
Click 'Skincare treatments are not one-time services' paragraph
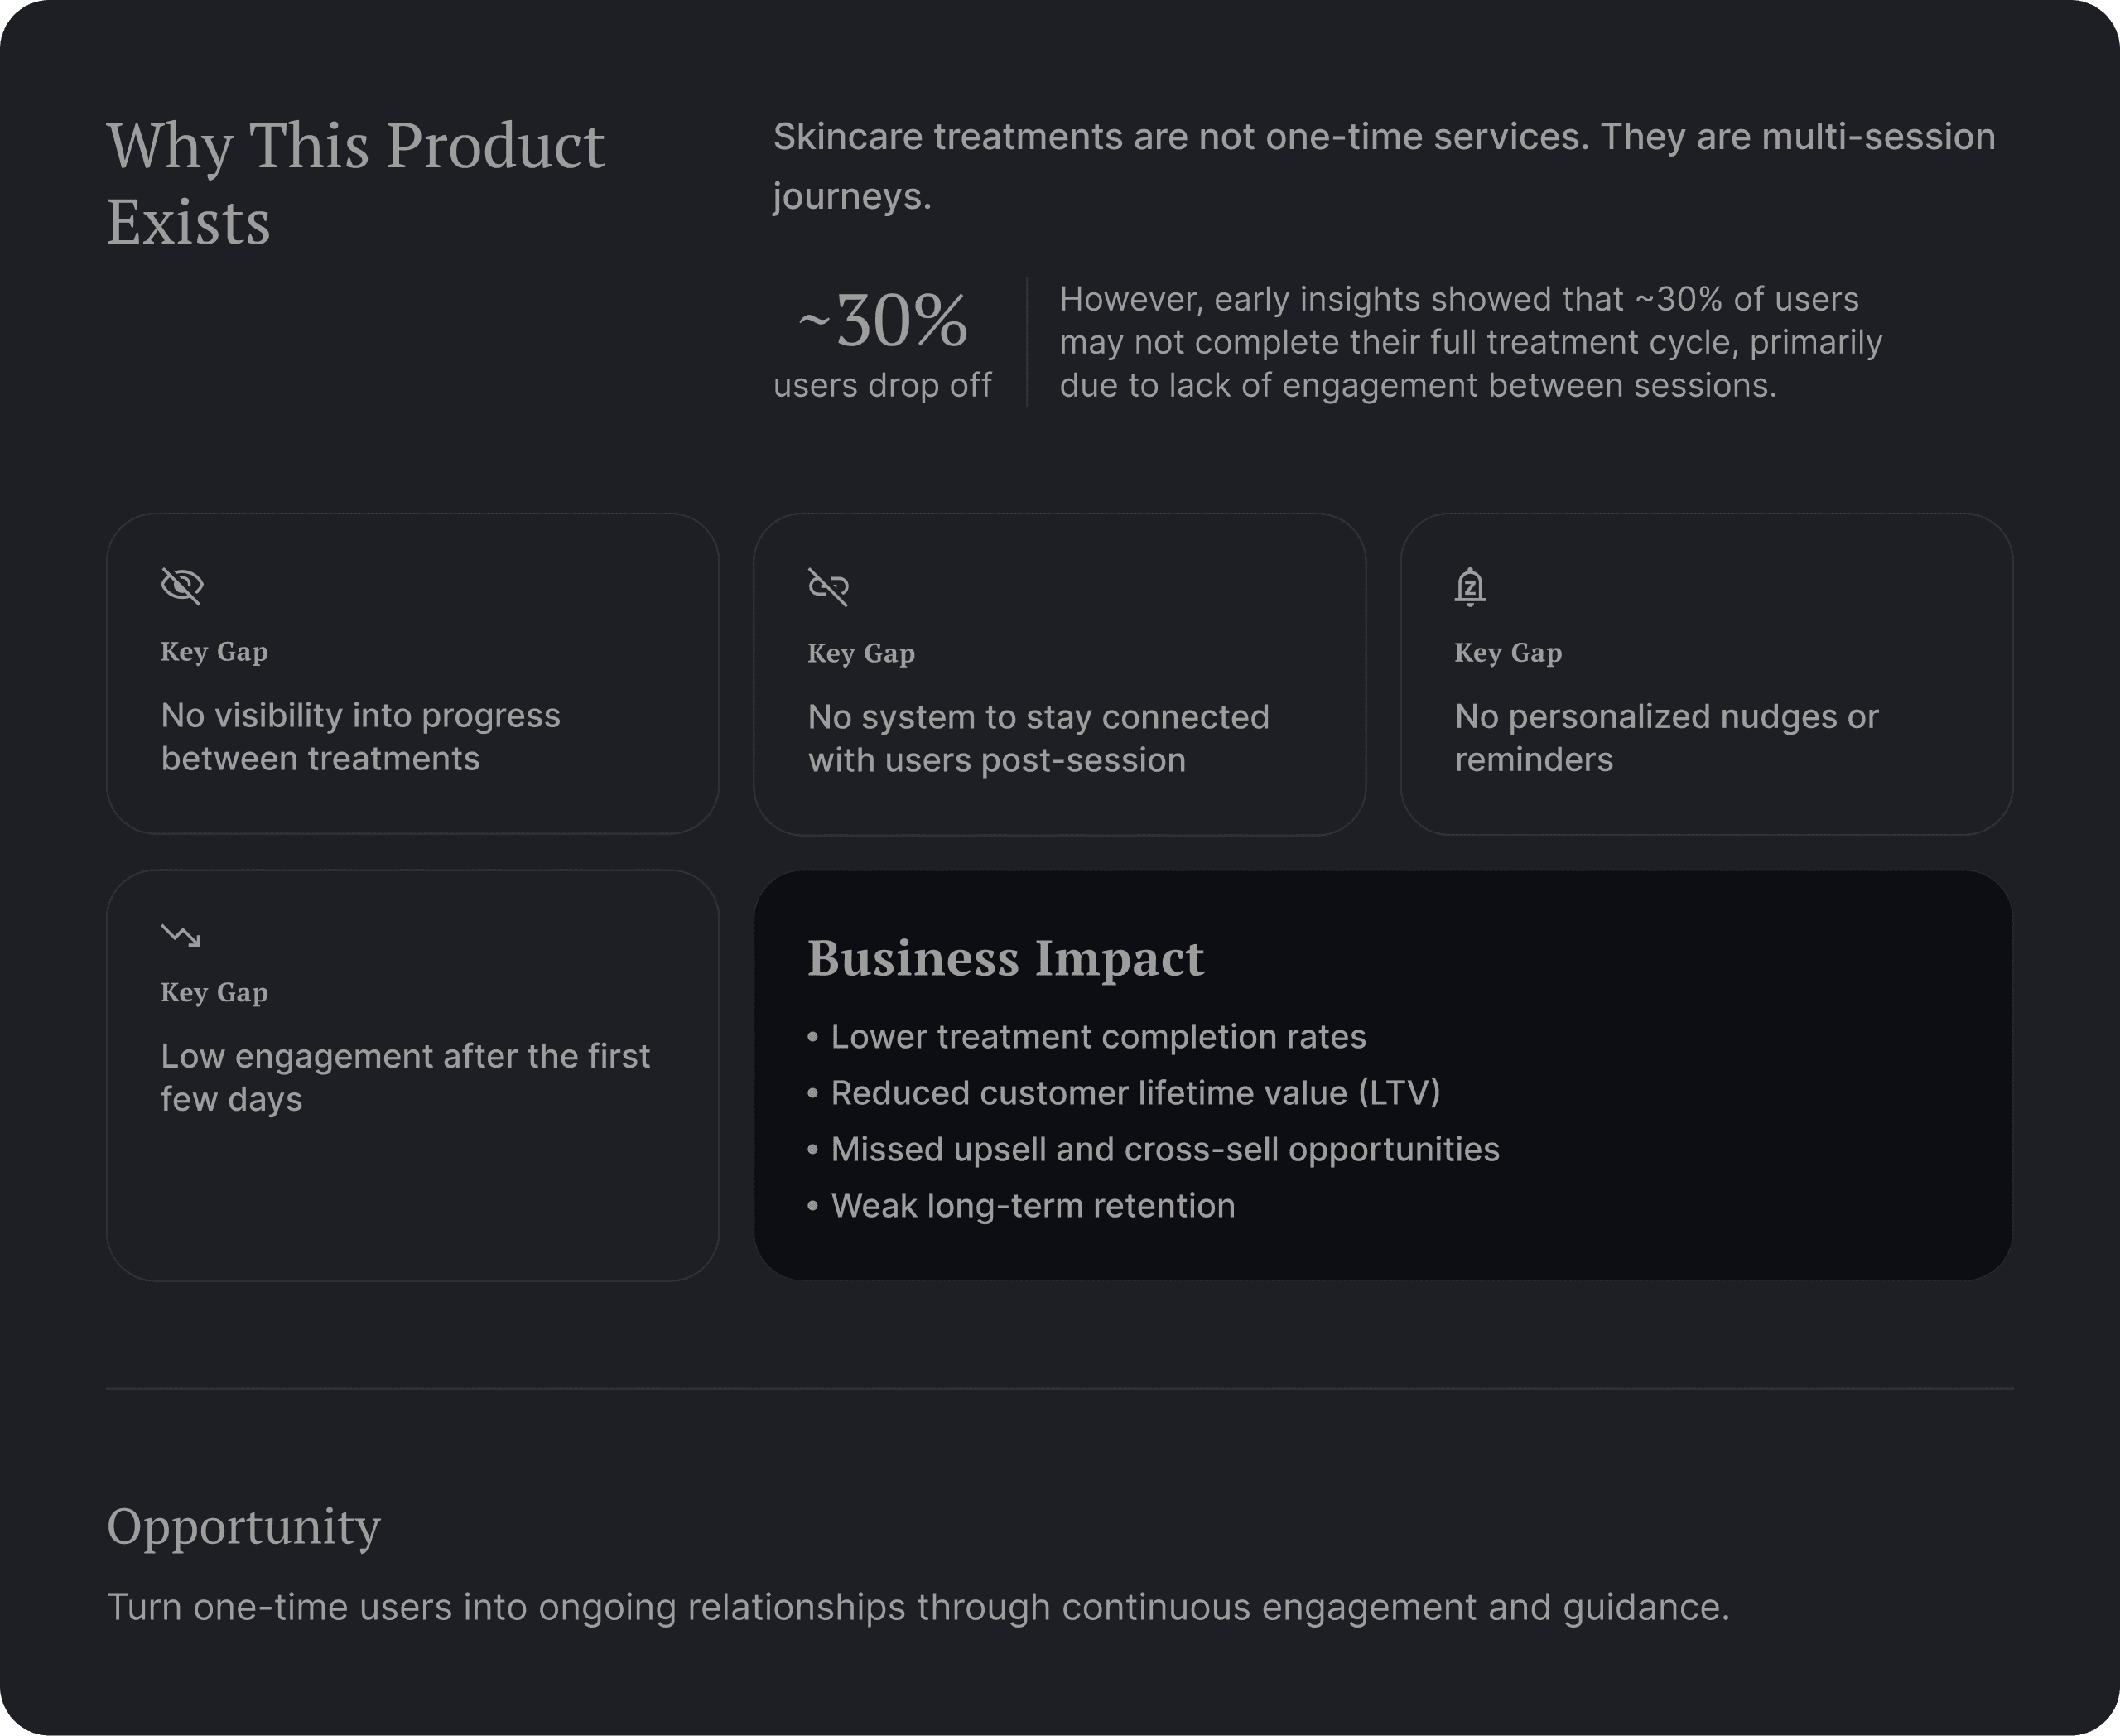click(1383, 165)
